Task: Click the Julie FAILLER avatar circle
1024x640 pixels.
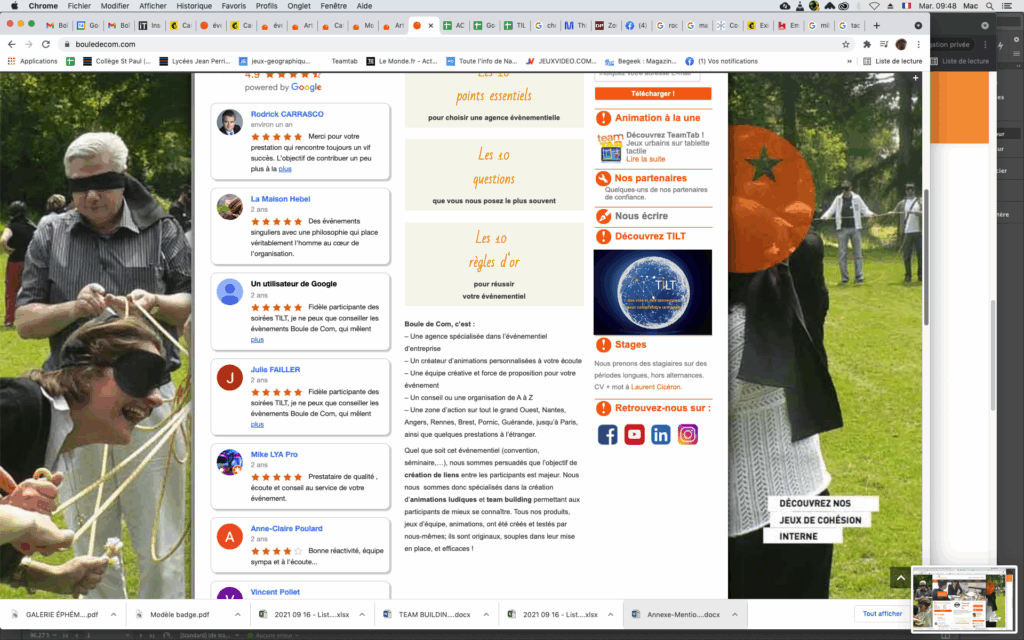Action: pyautogui.click(x=230, y=377)
